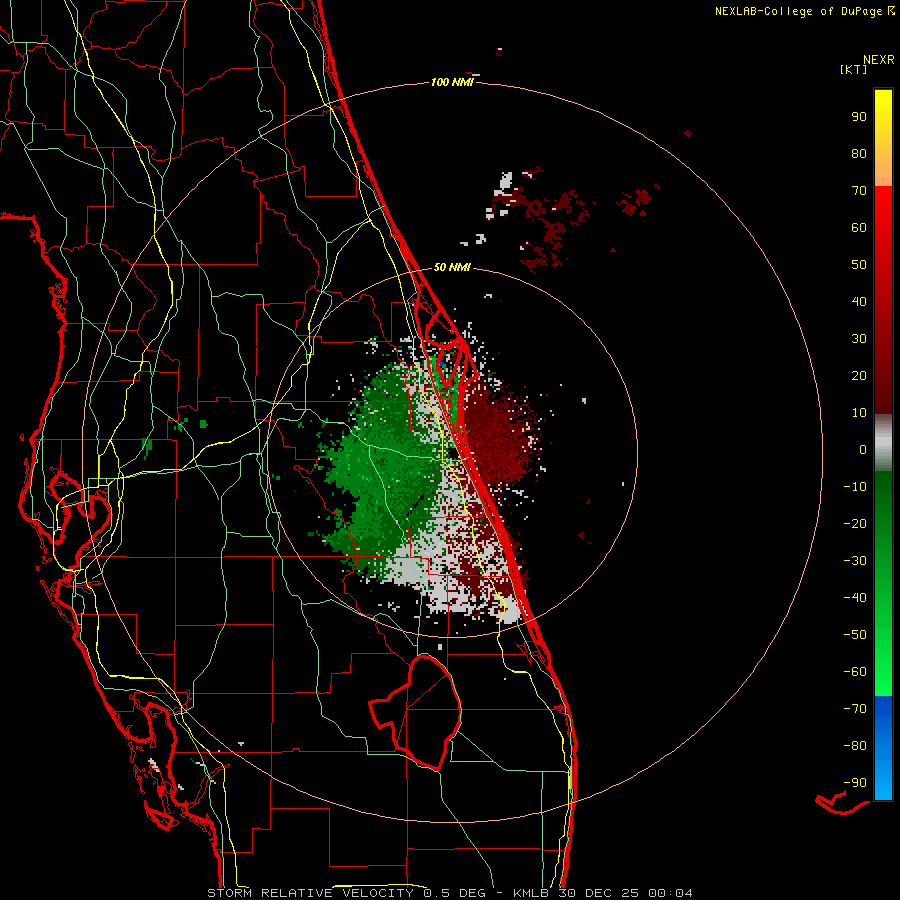Click the "-60" value on the velocity scale

pyautogui.click(x=855, y=672)
